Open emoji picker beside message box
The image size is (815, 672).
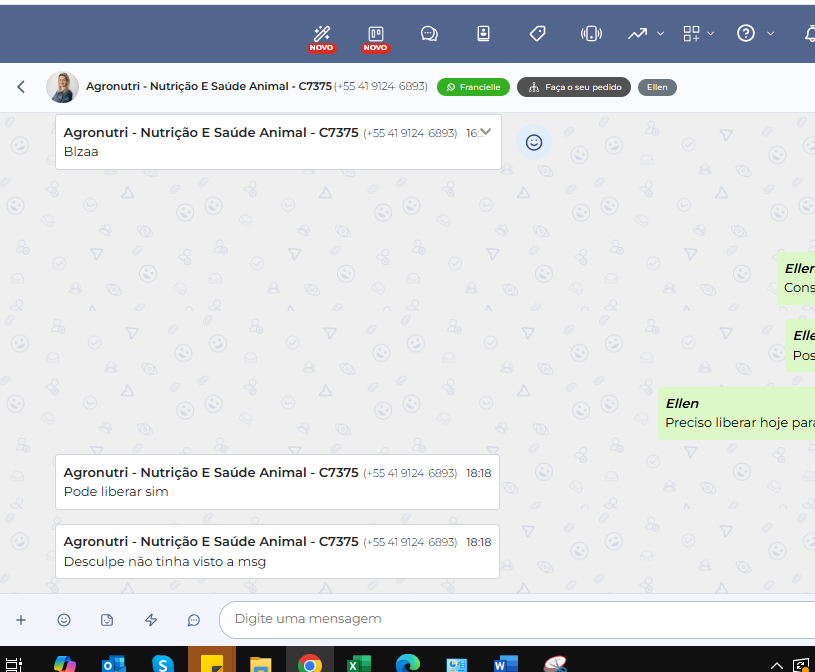pos(64,620)
